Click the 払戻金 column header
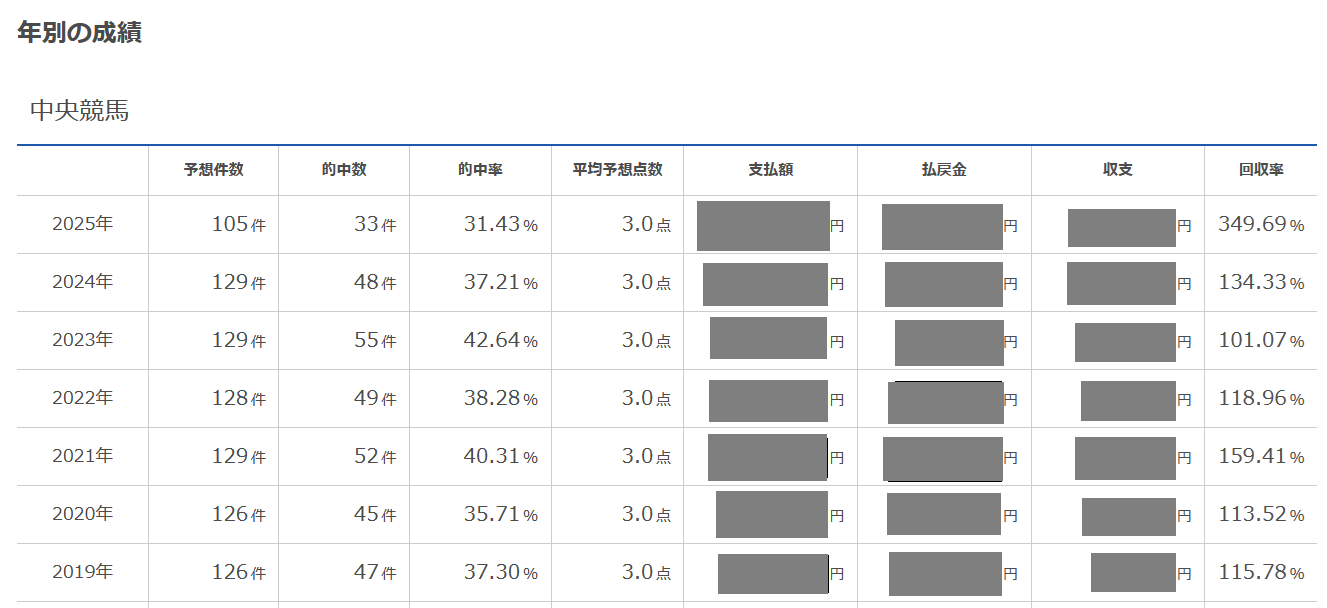Image resolution: width=1327 pixels, height=608 pixels. pos(944,170)
